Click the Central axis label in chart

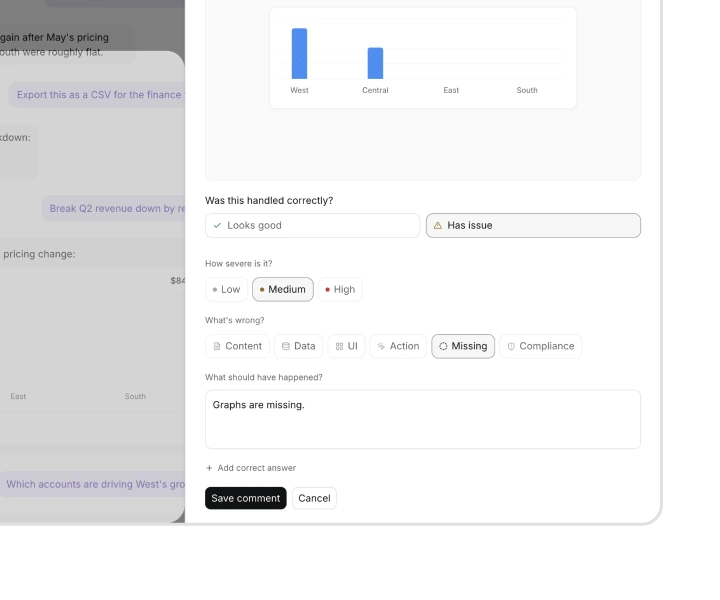pos(375,90)
